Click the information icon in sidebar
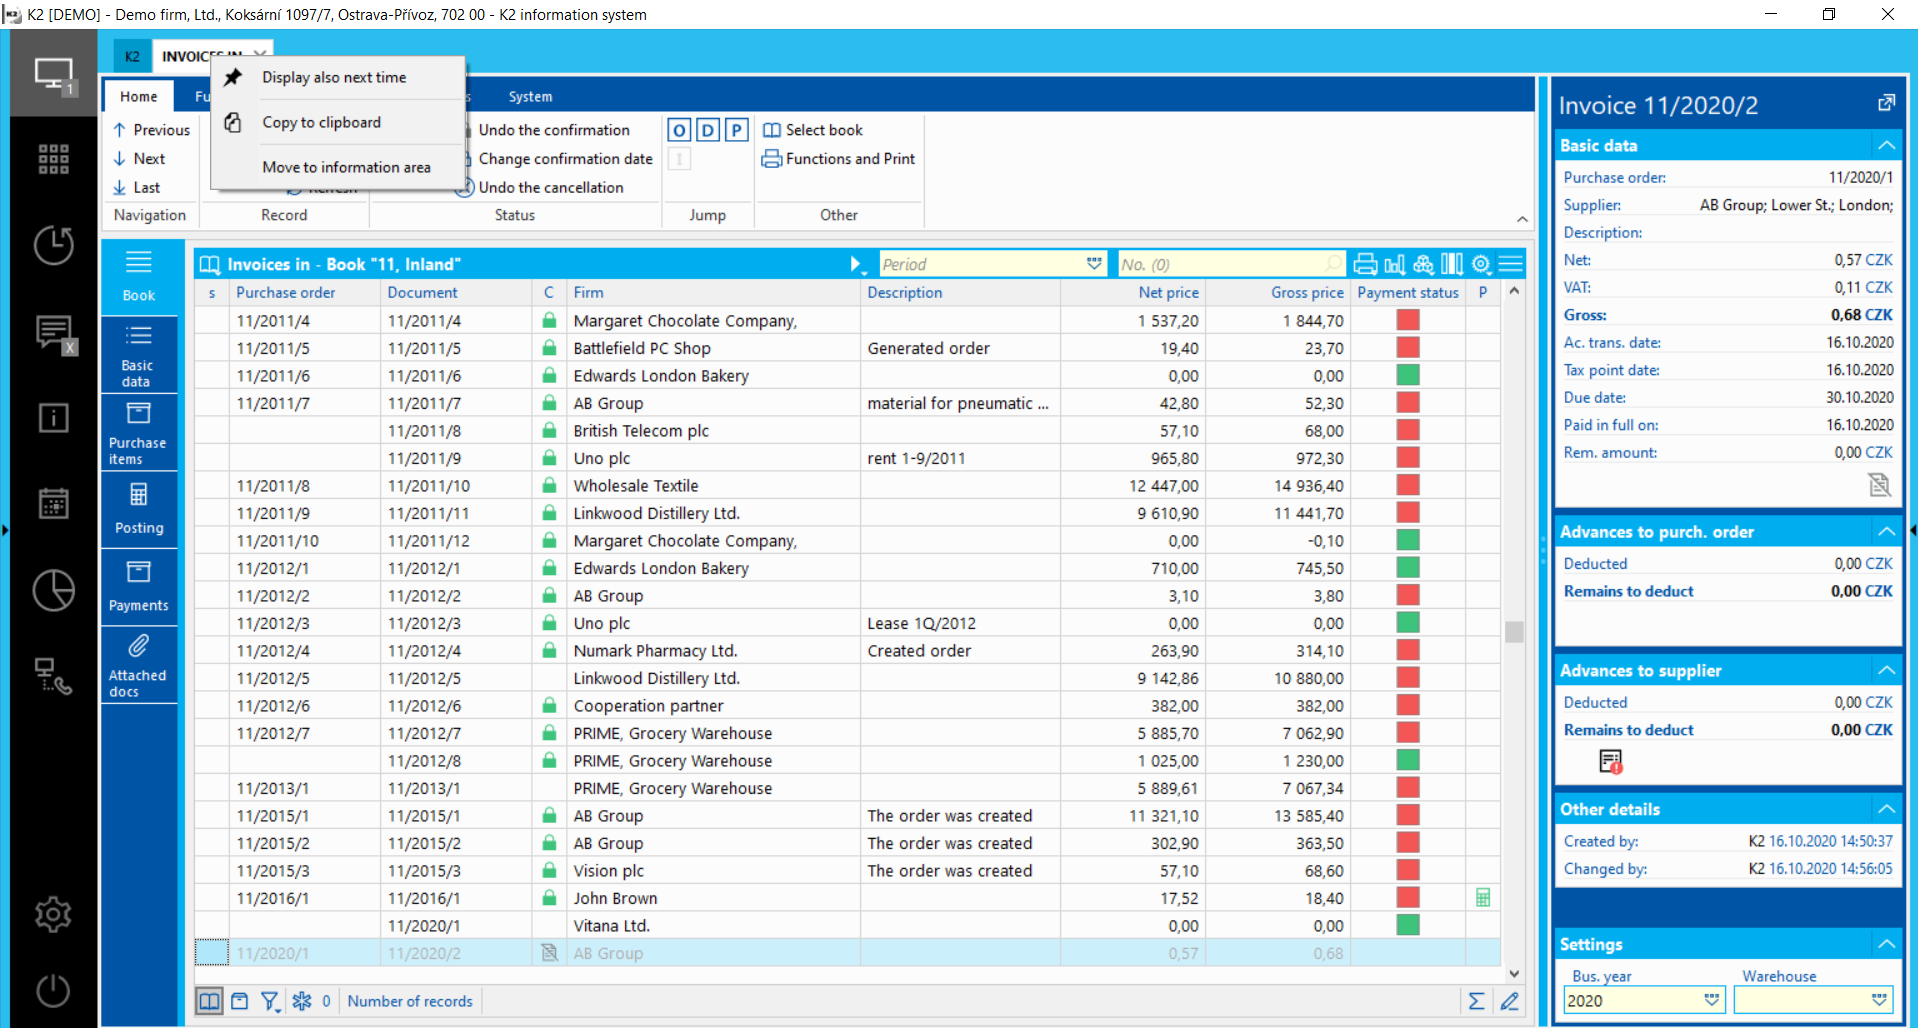 (54, 417)
